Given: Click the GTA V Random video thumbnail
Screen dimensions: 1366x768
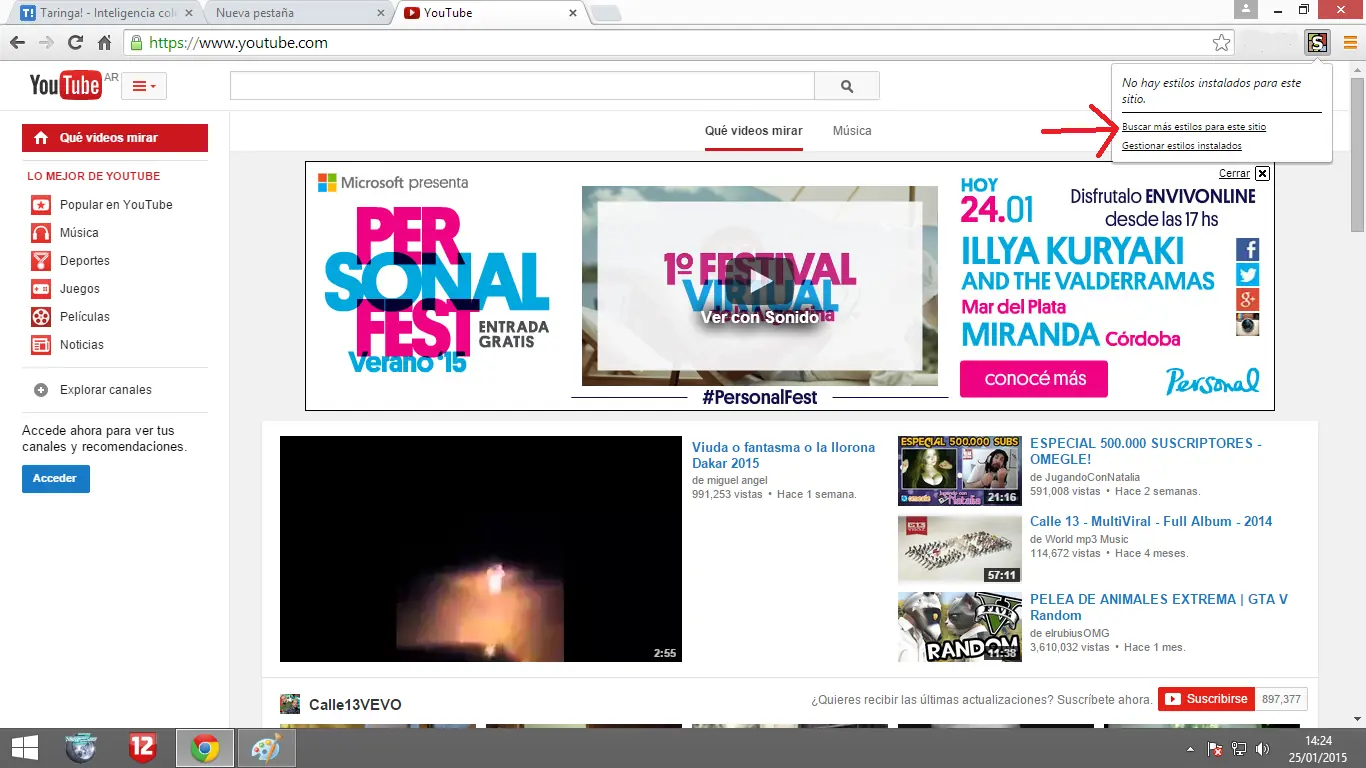Looking at the screenshot, I should coord(959,627).
